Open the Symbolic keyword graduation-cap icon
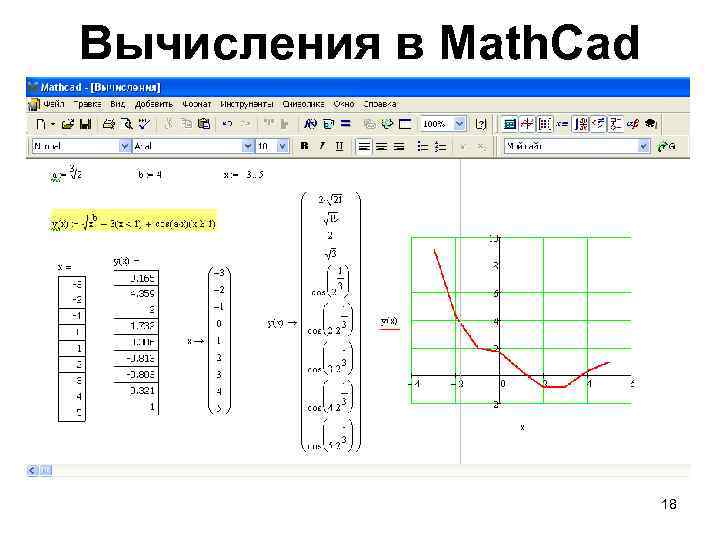 click(651, 124)
